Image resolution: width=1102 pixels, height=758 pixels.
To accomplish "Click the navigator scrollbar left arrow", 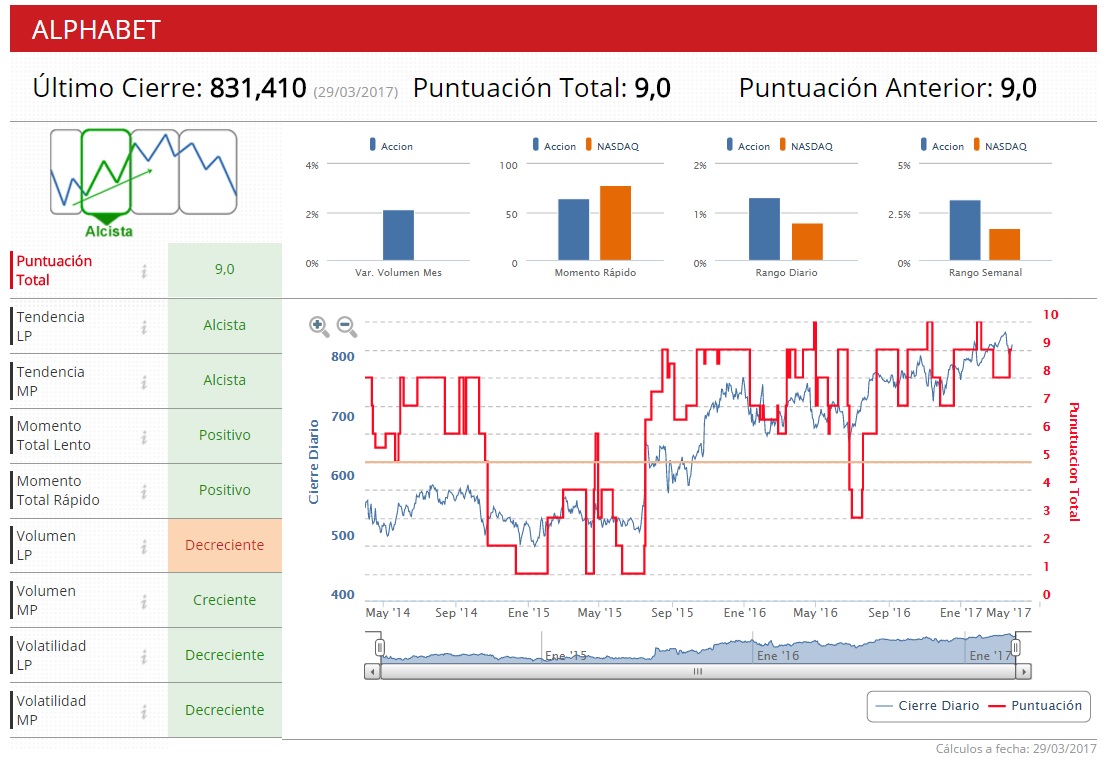I will pyautogui.click(x=372, y=672).
